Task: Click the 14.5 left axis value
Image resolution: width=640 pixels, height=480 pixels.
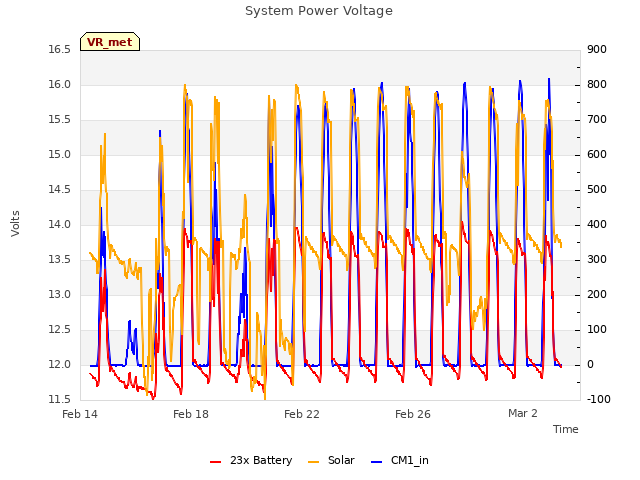Action: (x=60, y=190)
